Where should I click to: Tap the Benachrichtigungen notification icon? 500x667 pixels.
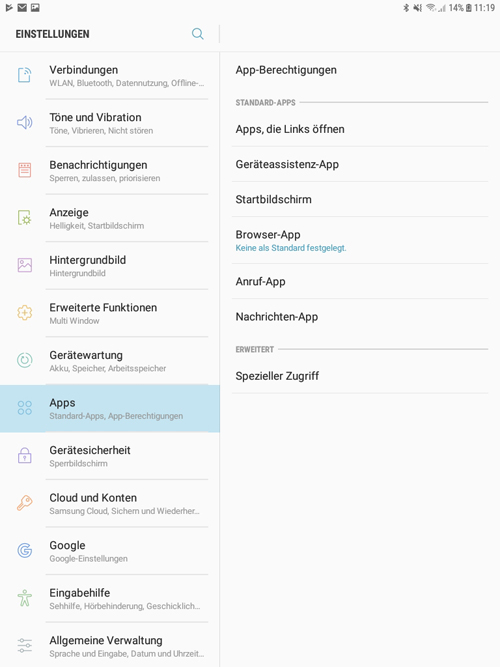[x=25, y=170]
